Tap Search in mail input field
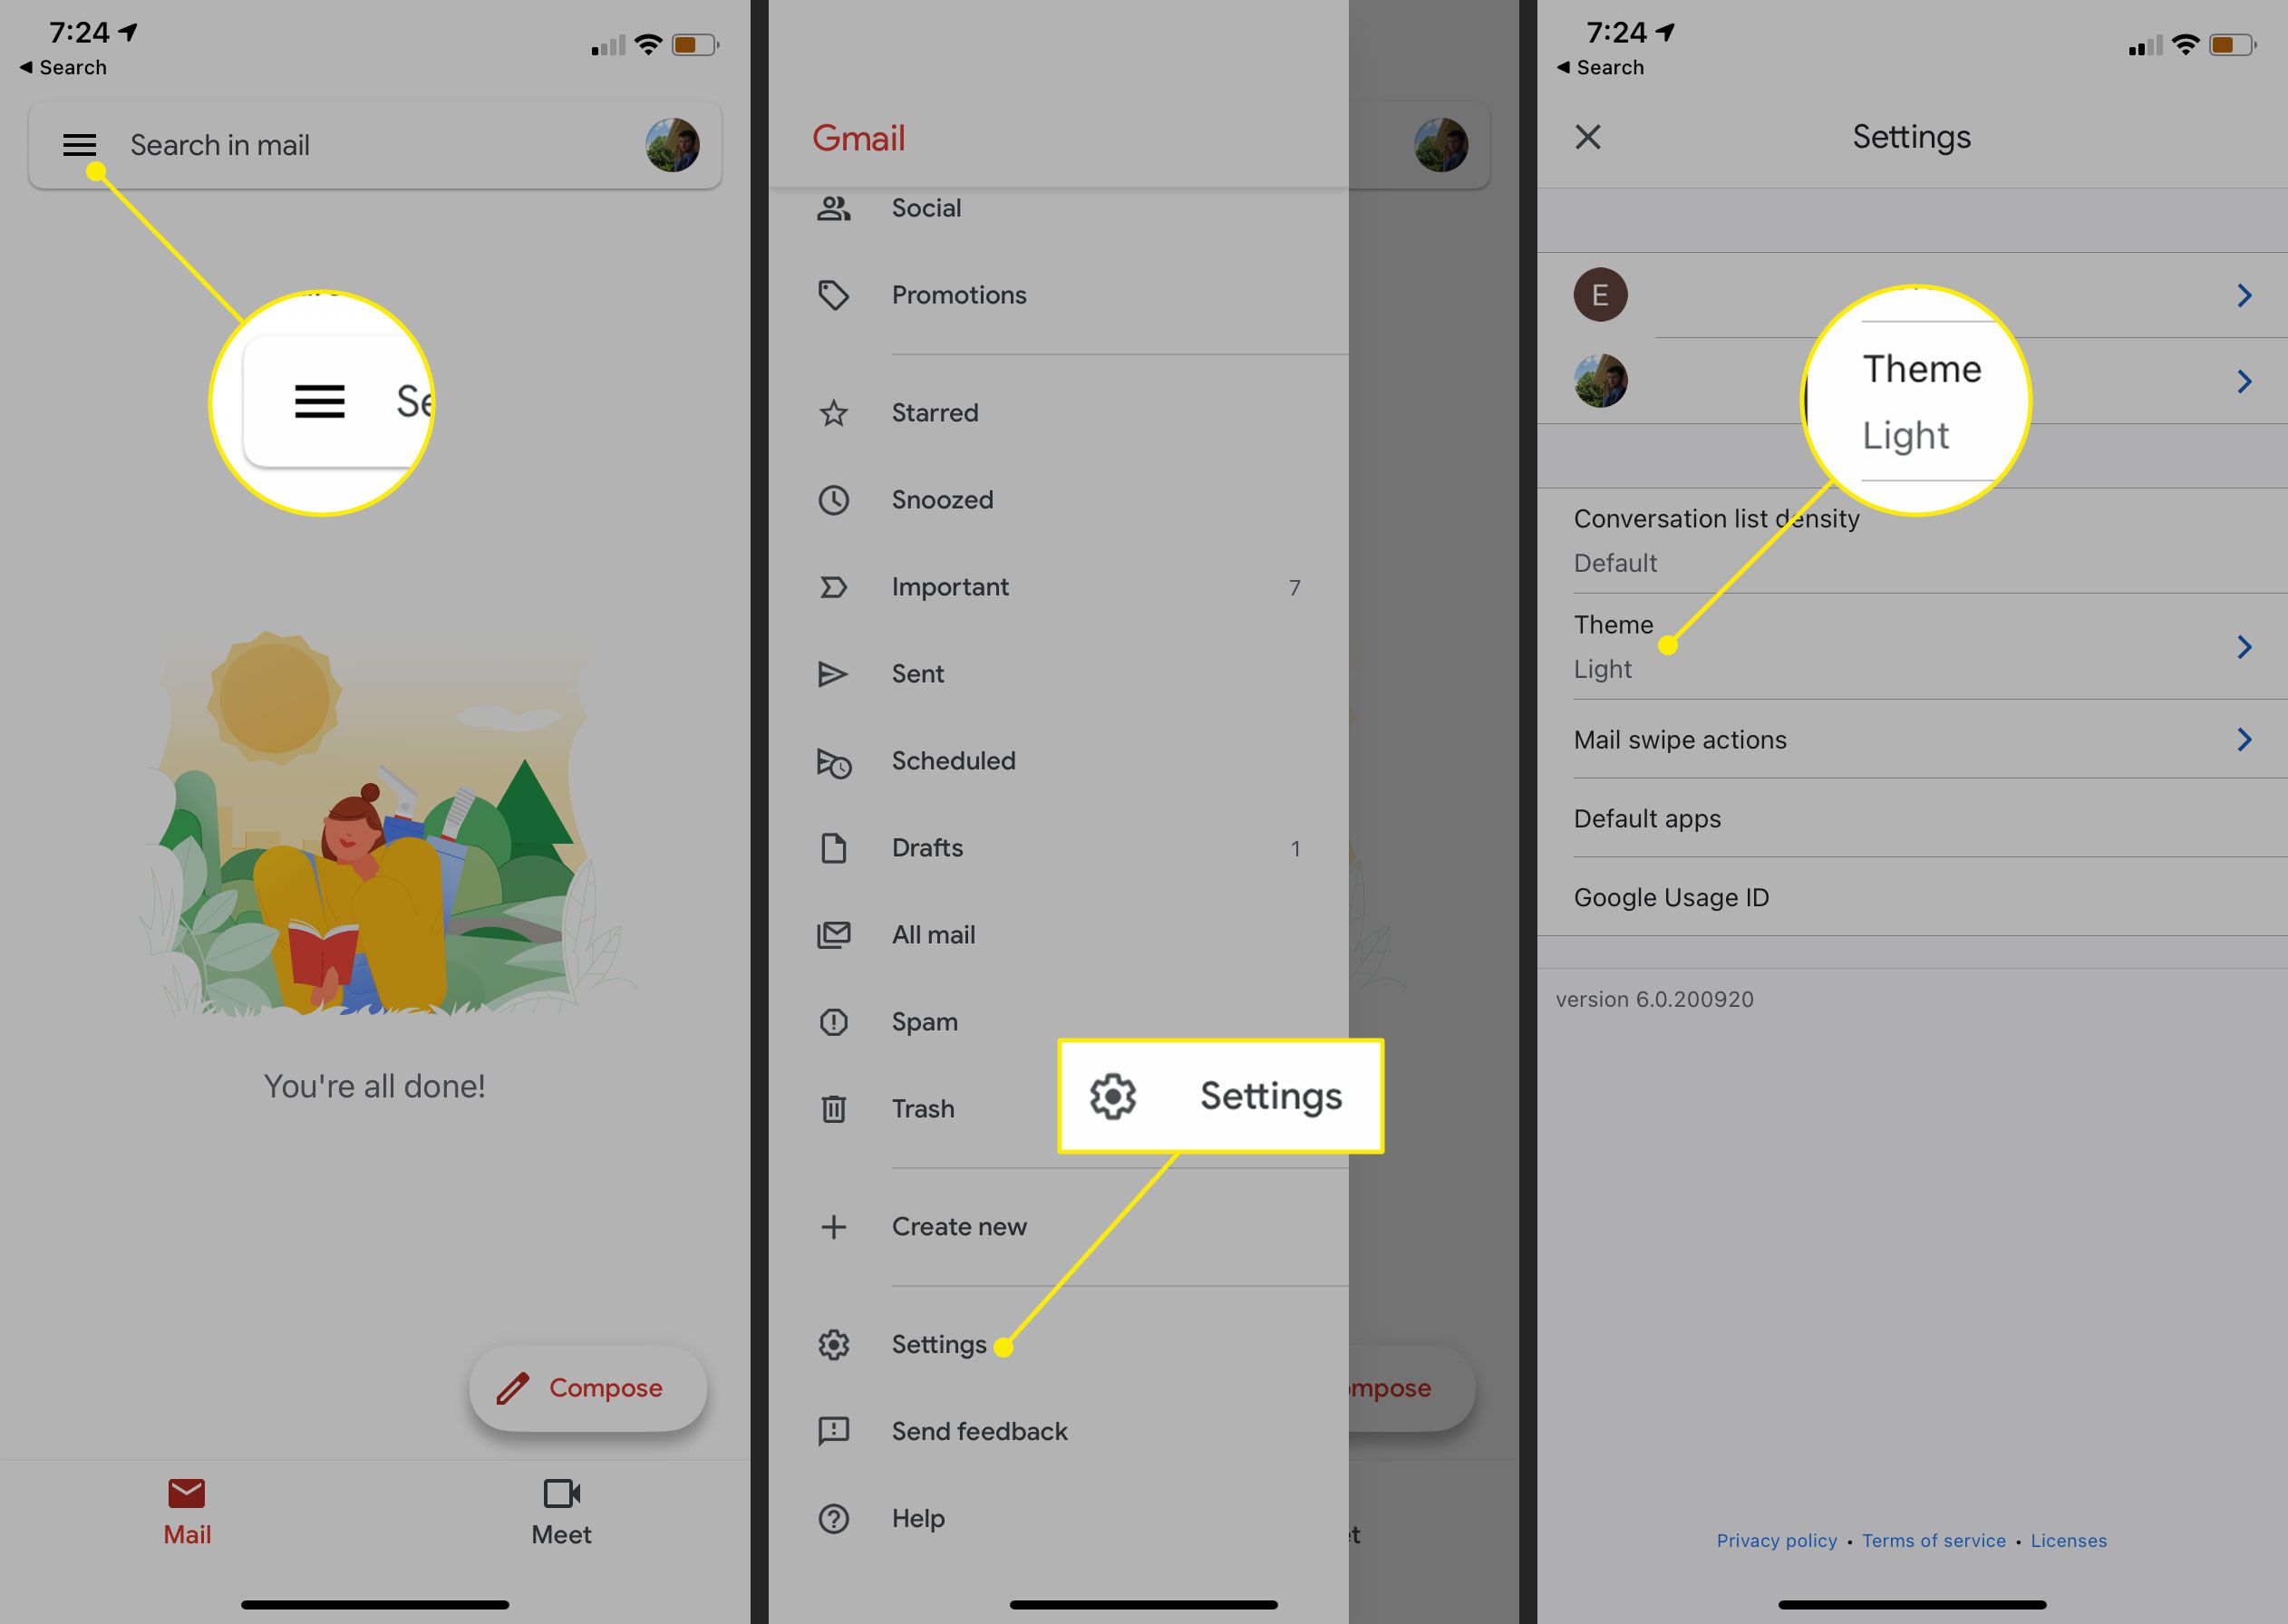The image size is (2288, 1624). (374, 144)
